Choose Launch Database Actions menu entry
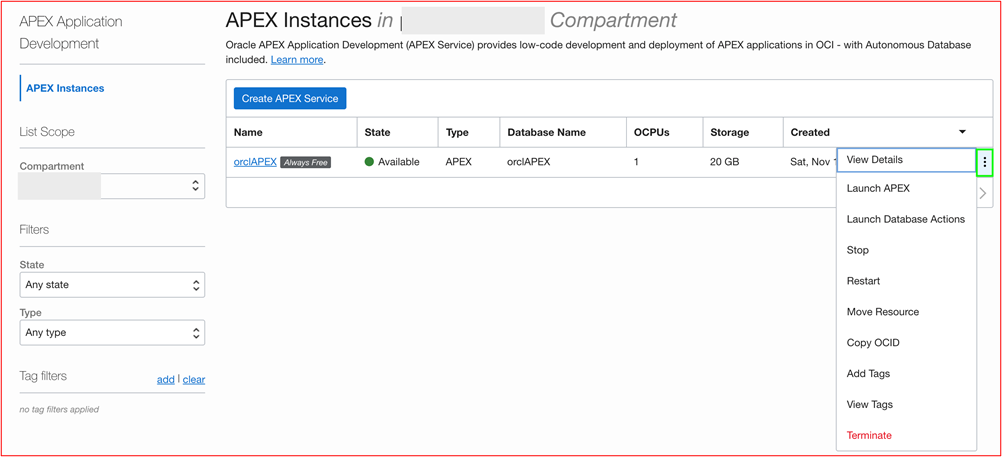The image size is (1002, 457). tap(906, 219)
